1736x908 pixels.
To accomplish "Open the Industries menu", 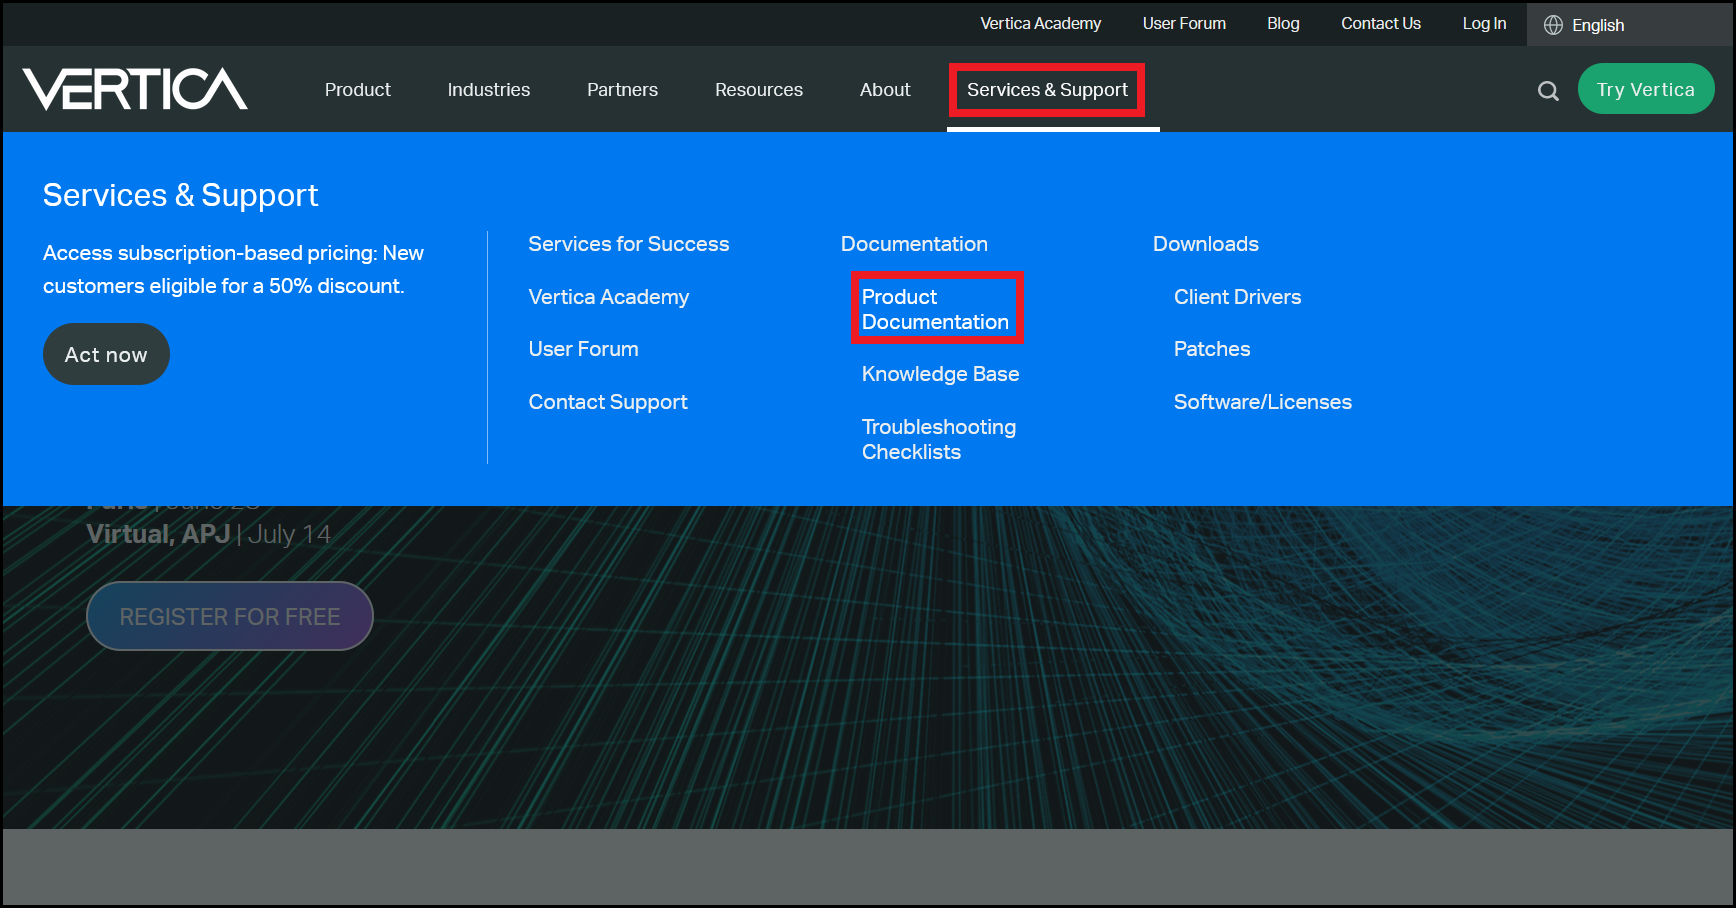I will click(489, 90).
